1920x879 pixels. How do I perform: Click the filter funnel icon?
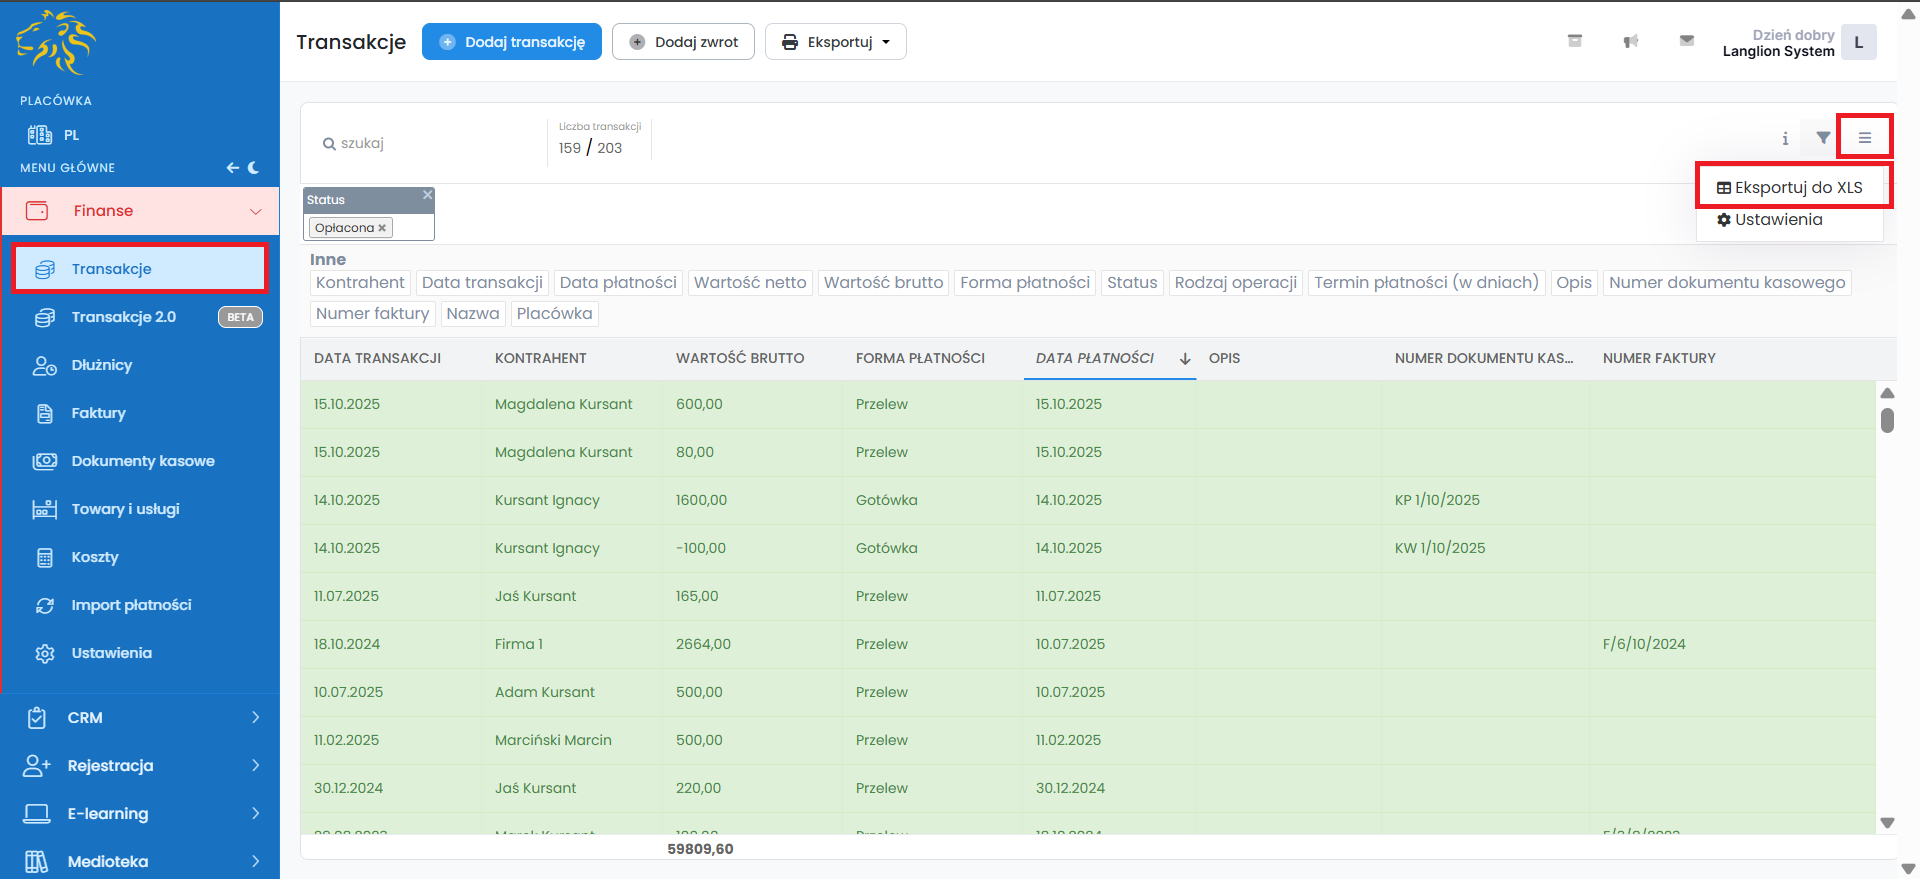(x=1823, y=138)
